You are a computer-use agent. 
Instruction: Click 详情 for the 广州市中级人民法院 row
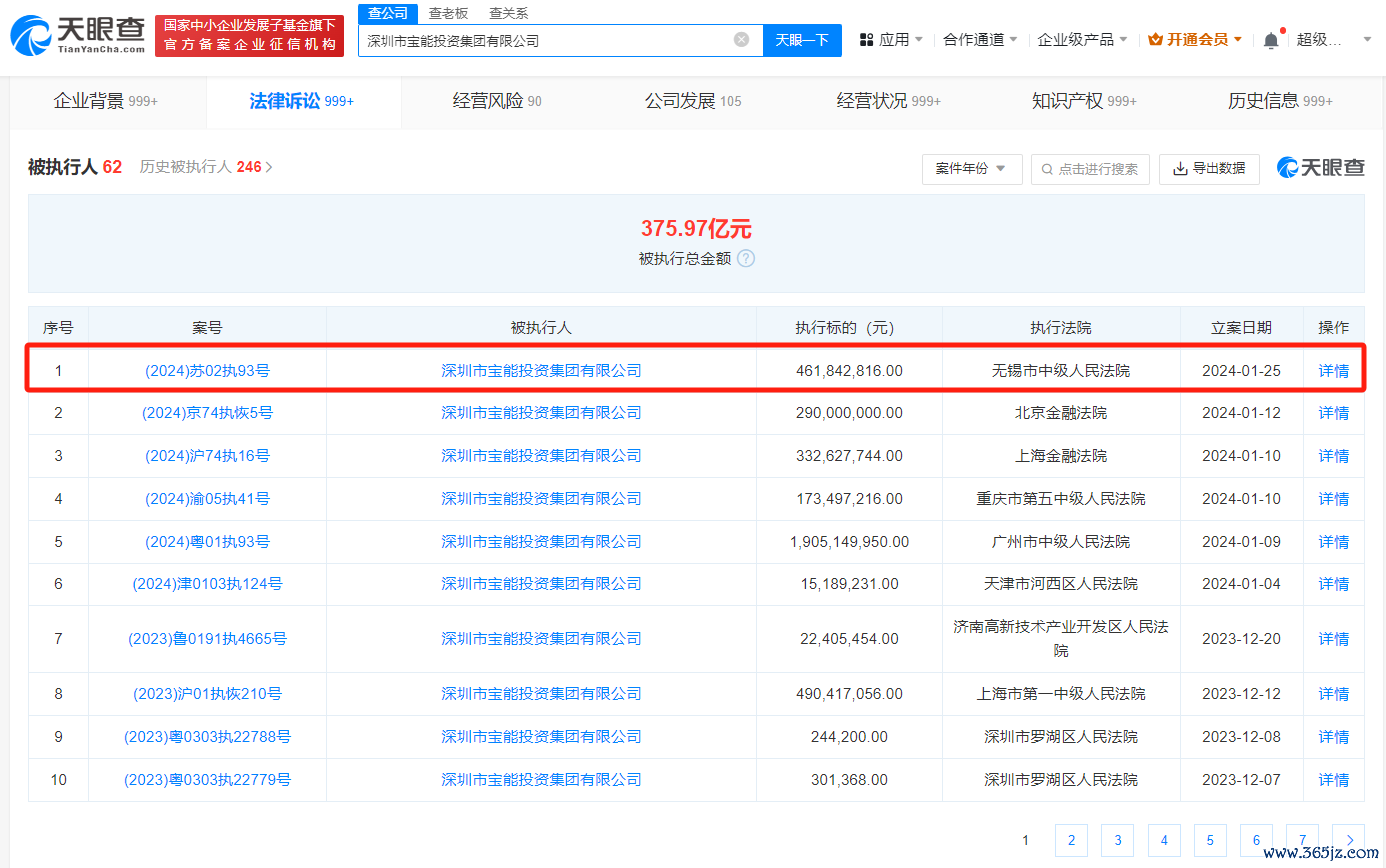tap(1333, 542)
